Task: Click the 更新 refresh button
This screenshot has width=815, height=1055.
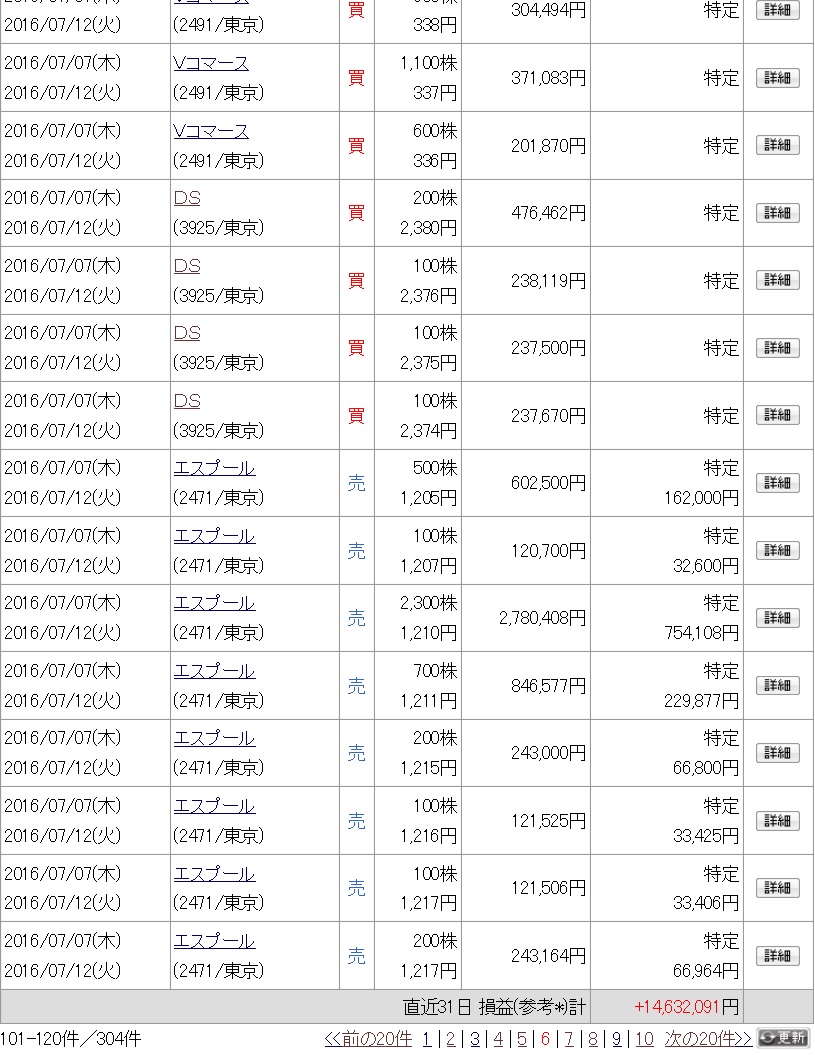Action: coord(784,1038)
